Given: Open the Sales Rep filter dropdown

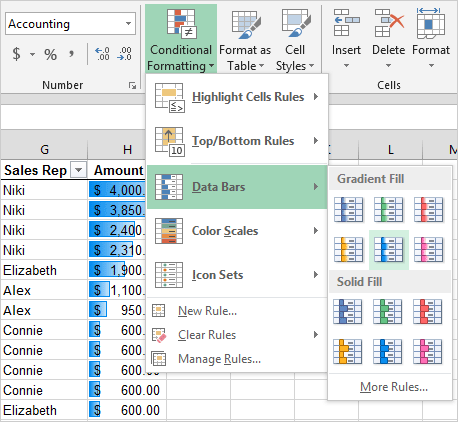Looking at the screenshot, I should [79, 170].
